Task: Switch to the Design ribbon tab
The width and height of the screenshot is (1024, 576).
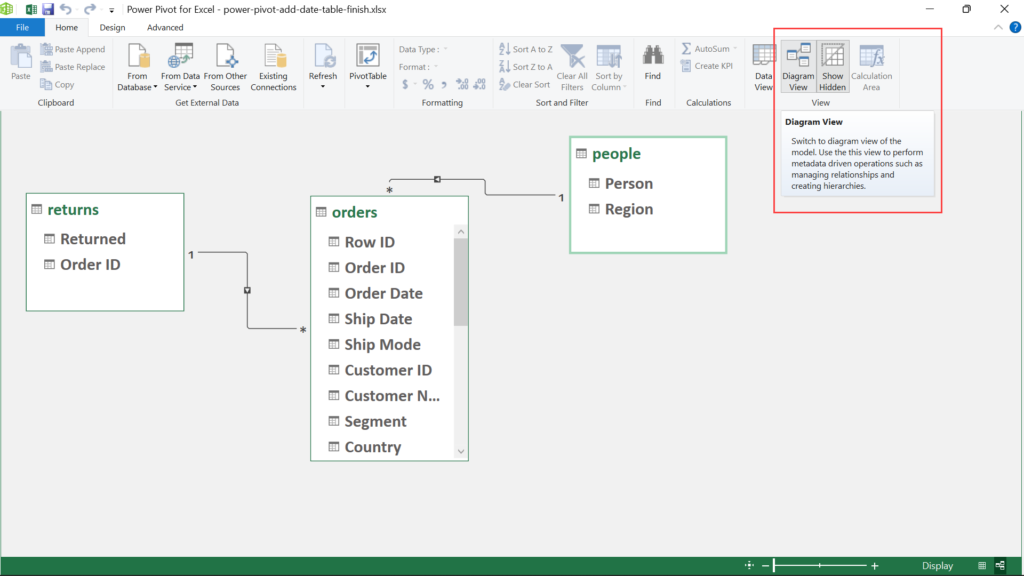Action: coord(113,27)
